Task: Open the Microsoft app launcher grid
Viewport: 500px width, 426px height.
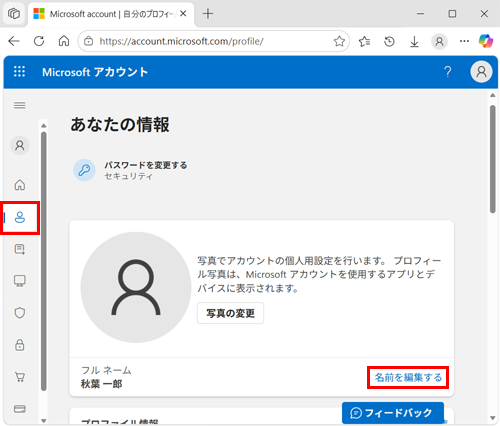Action: click(x=19, y=71)
